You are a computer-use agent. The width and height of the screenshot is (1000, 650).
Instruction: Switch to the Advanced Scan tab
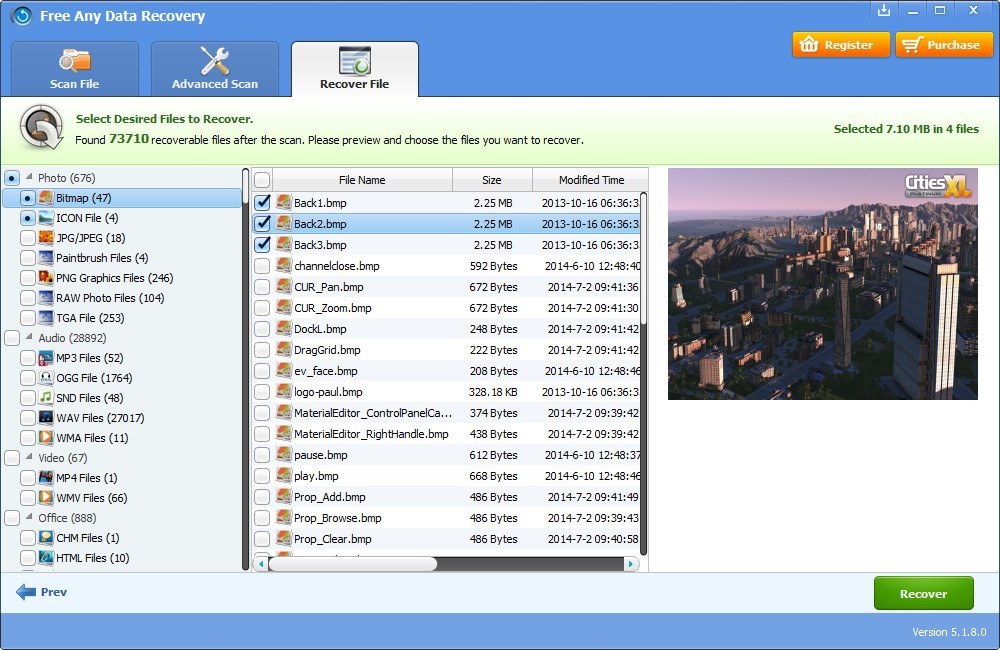pyautogui.click(x=214, y=68)
